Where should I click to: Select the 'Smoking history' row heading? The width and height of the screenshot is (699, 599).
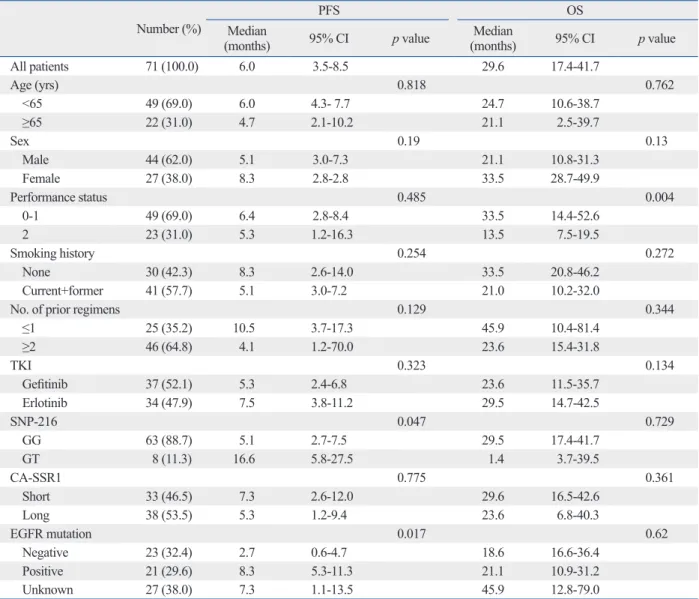(x=52, y=254)
